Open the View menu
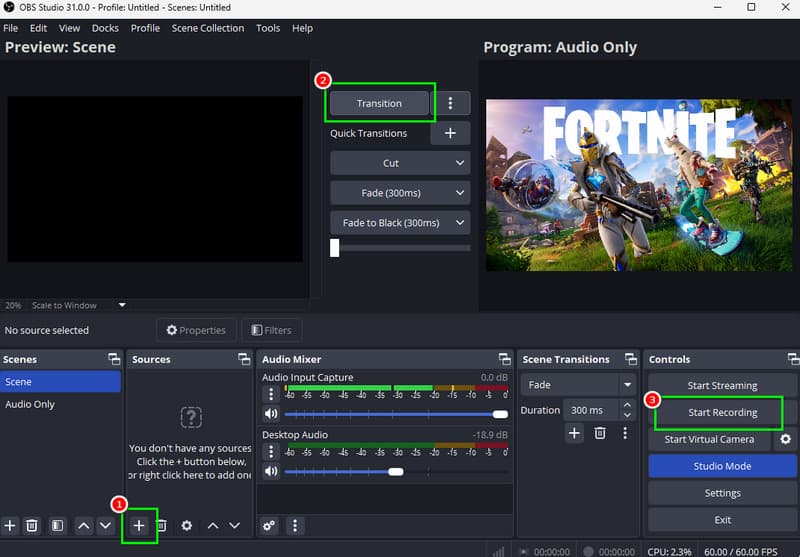 [x=69, y=28]
